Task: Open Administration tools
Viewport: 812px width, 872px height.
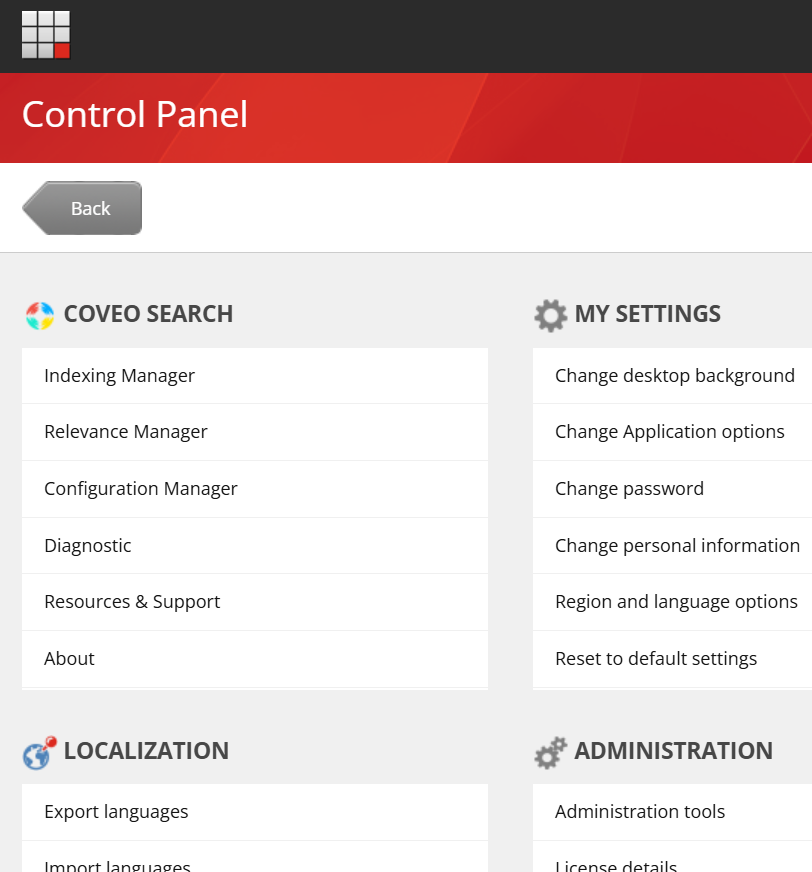Action: tap(640, 812)
